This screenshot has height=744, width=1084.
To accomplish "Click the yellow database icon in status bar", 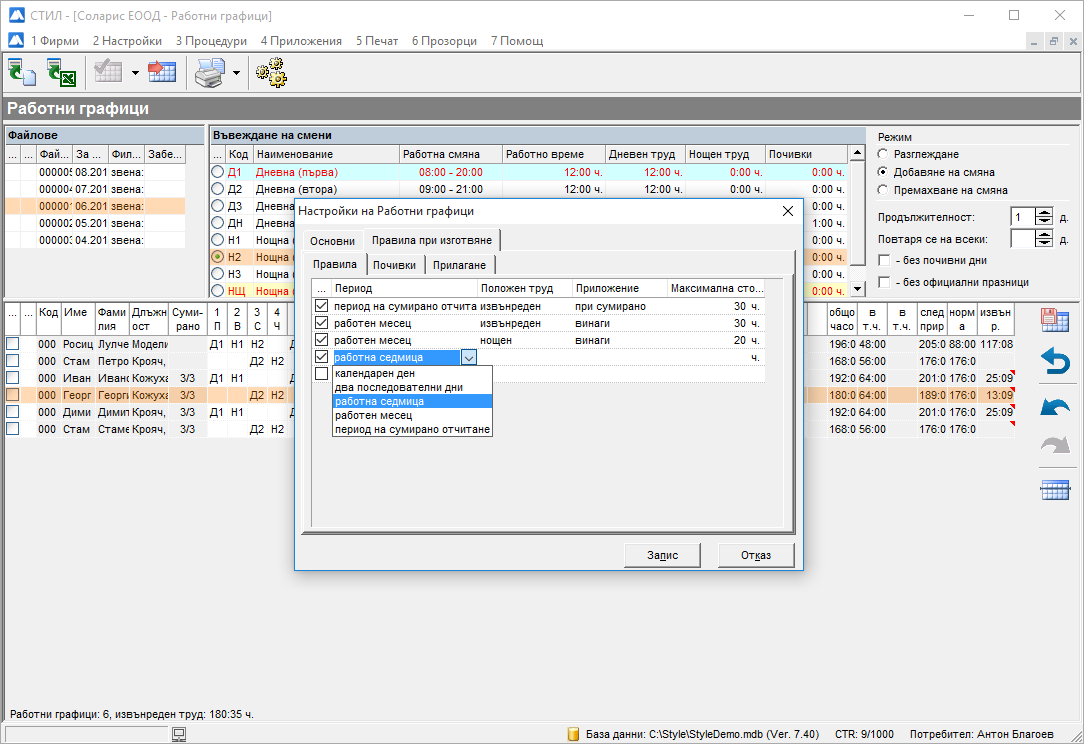I will [x=573, y=734].
